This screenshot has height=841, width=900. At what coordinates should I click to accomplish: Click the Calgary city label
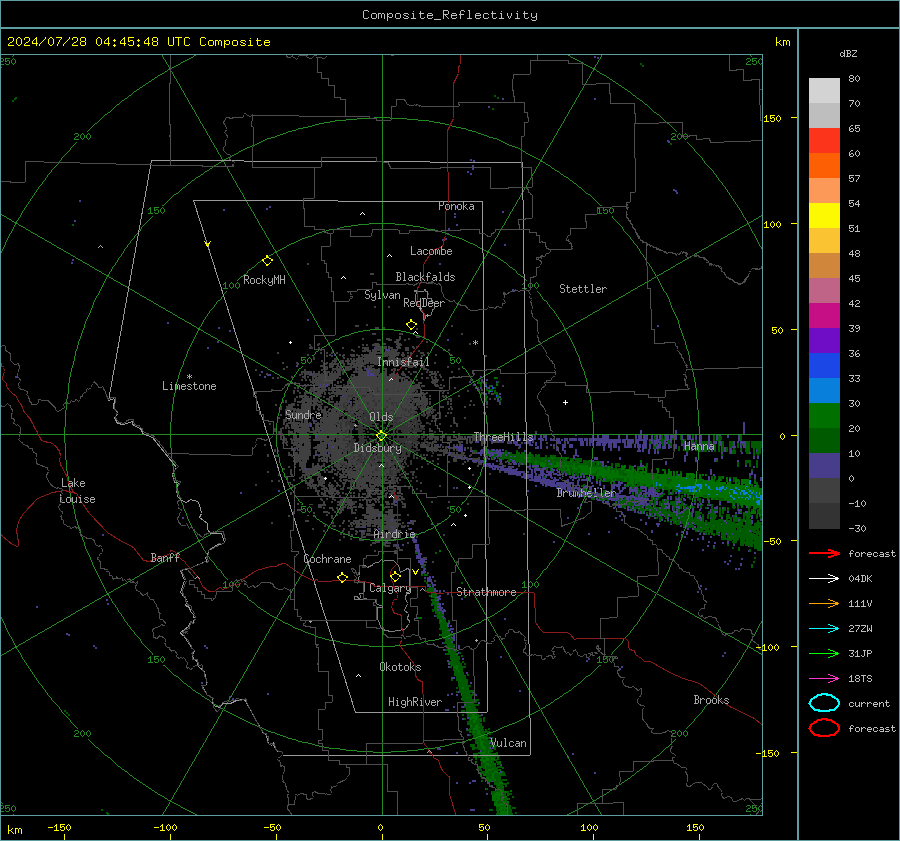(x=390, y=588)
